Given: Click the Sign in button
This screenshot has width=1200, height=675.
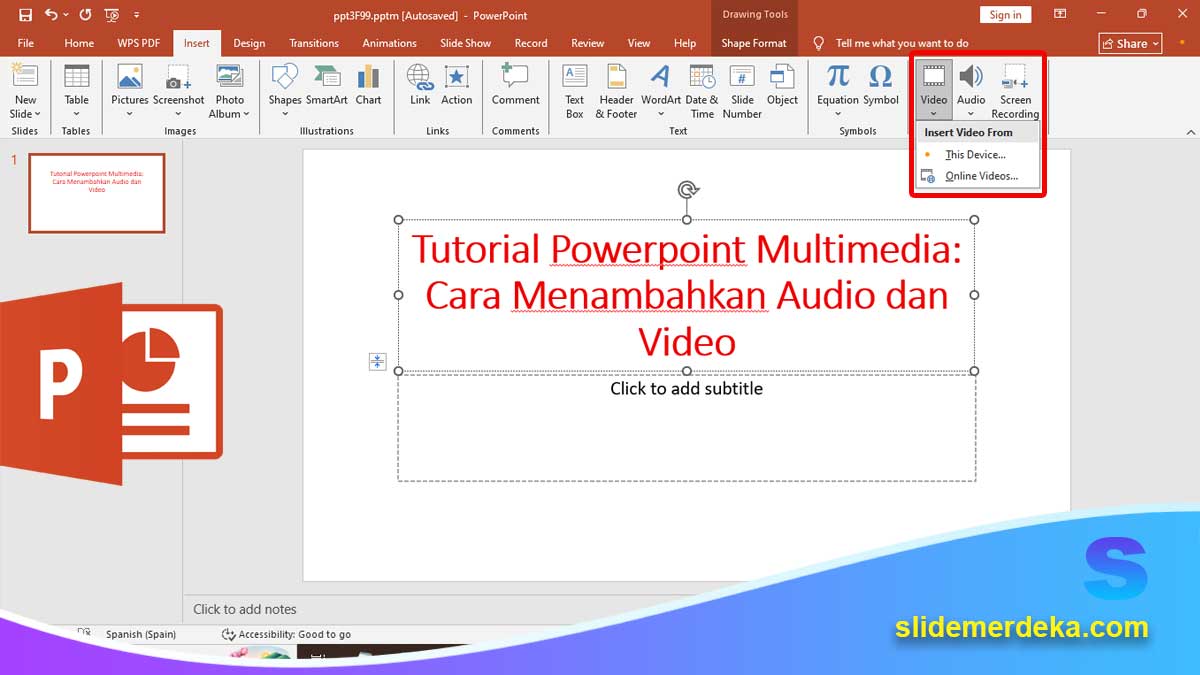Looking at the screenshot, I should [1005, 15].
